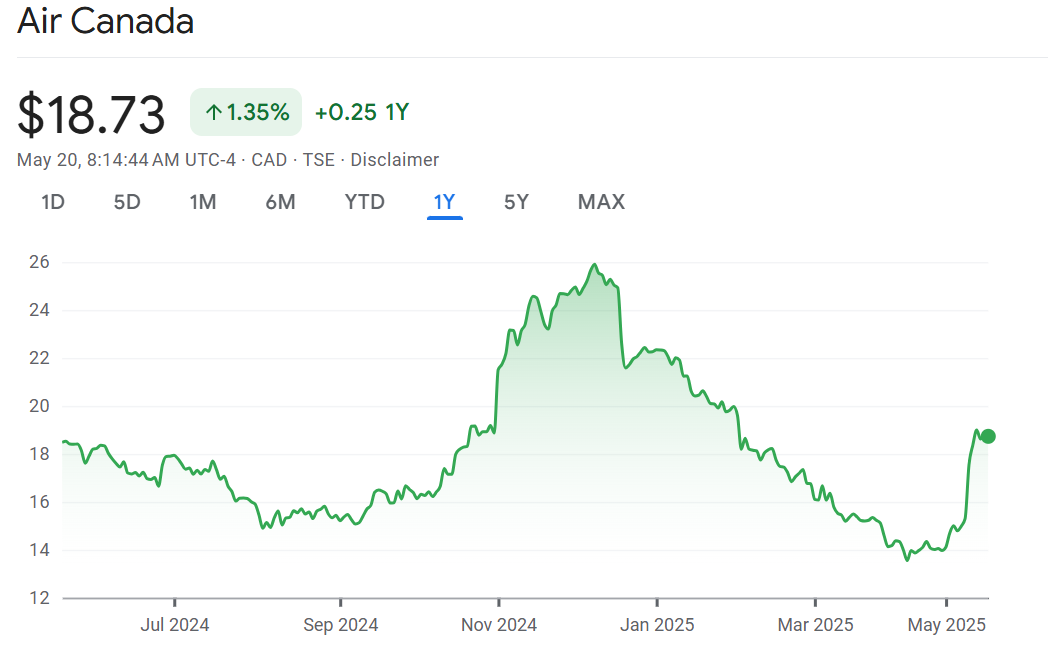
Task: Show the 1M chart range
Action: pyautogui.click(x=203, y=202)
